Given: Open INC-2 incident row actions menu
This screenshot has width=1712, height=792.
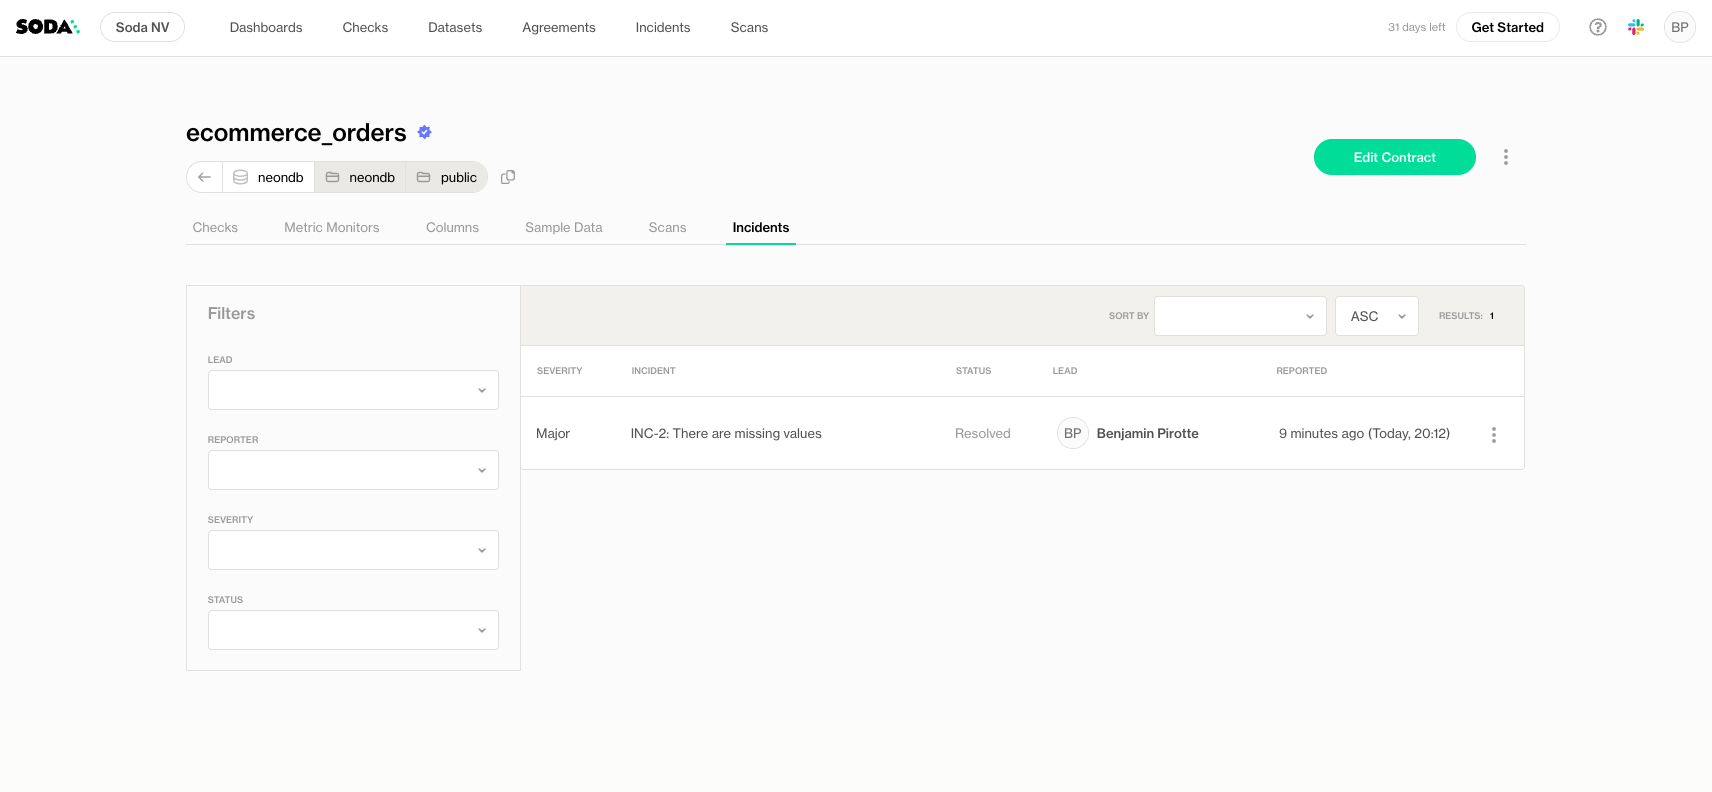Looking at the screenshot, I should 1493,434.
